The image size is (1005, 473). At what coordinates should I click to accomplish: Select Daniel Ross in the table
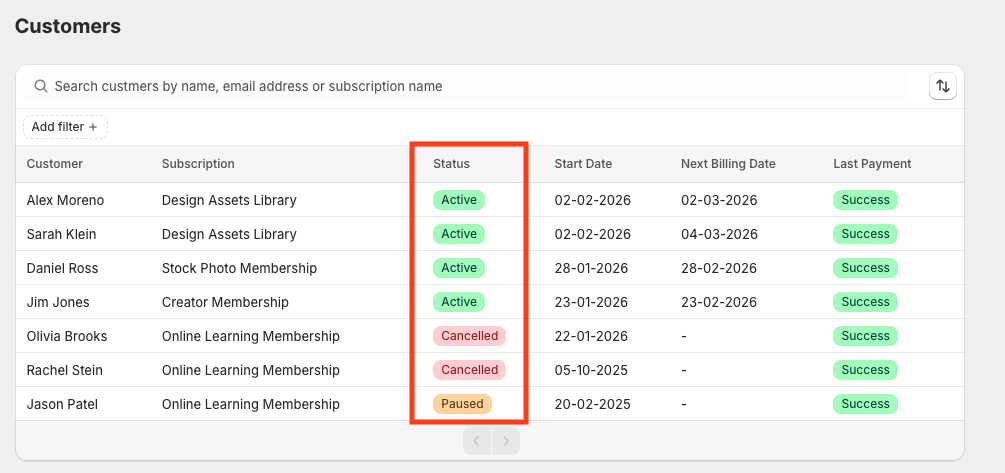[x=62, y=268]
